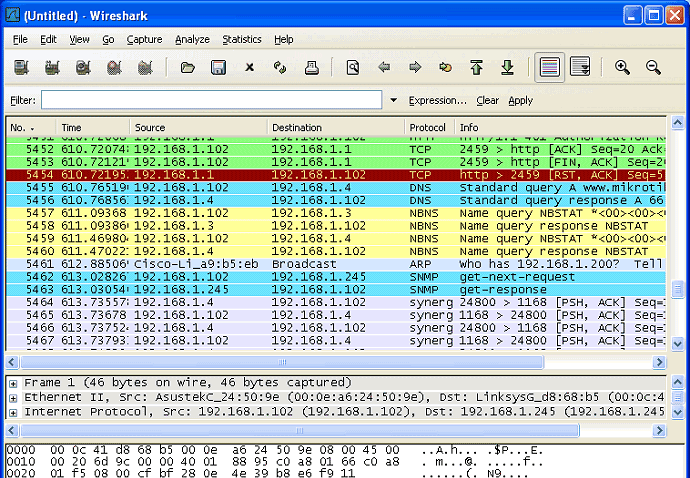The image size is (690, 478).
Task: Stop the running capture icon
Action: point(114,67)
